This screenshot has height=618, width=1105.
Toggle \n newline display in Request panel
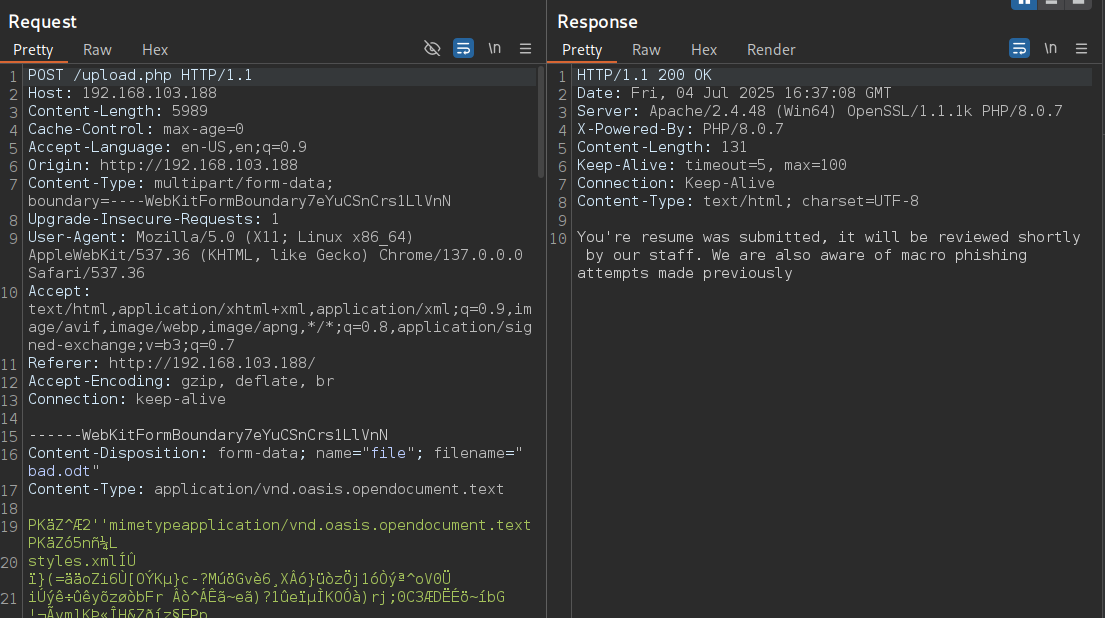tap(495, 49)
